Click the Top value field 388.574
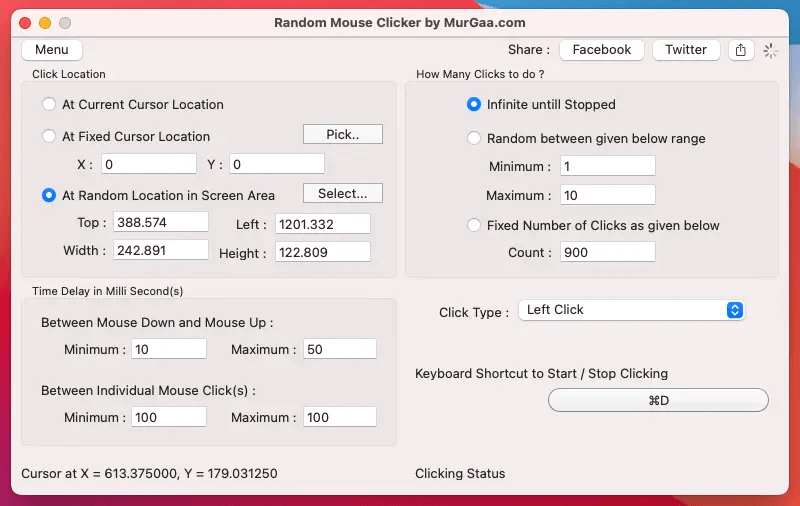The width and height of the screenshot is (800, 506). (161, 222)
